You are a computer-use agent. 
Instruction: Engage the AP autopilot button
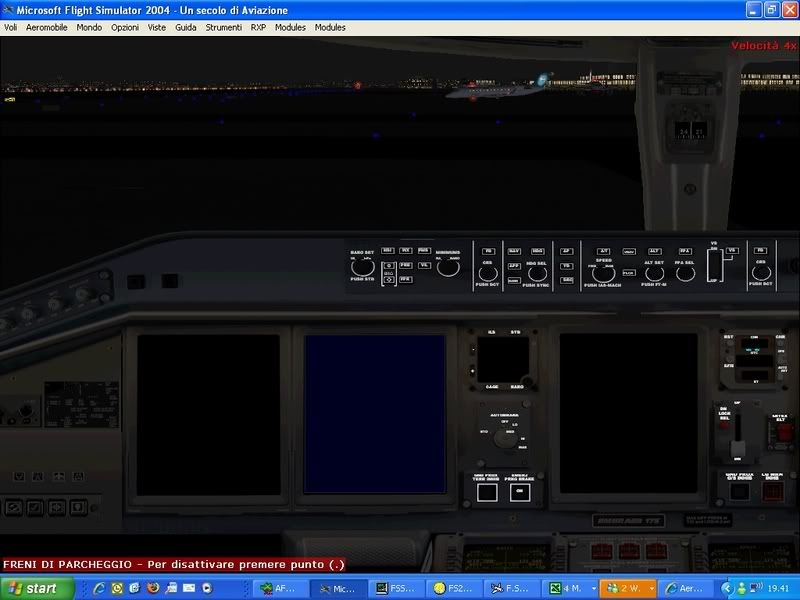click(x=566, y=251)
